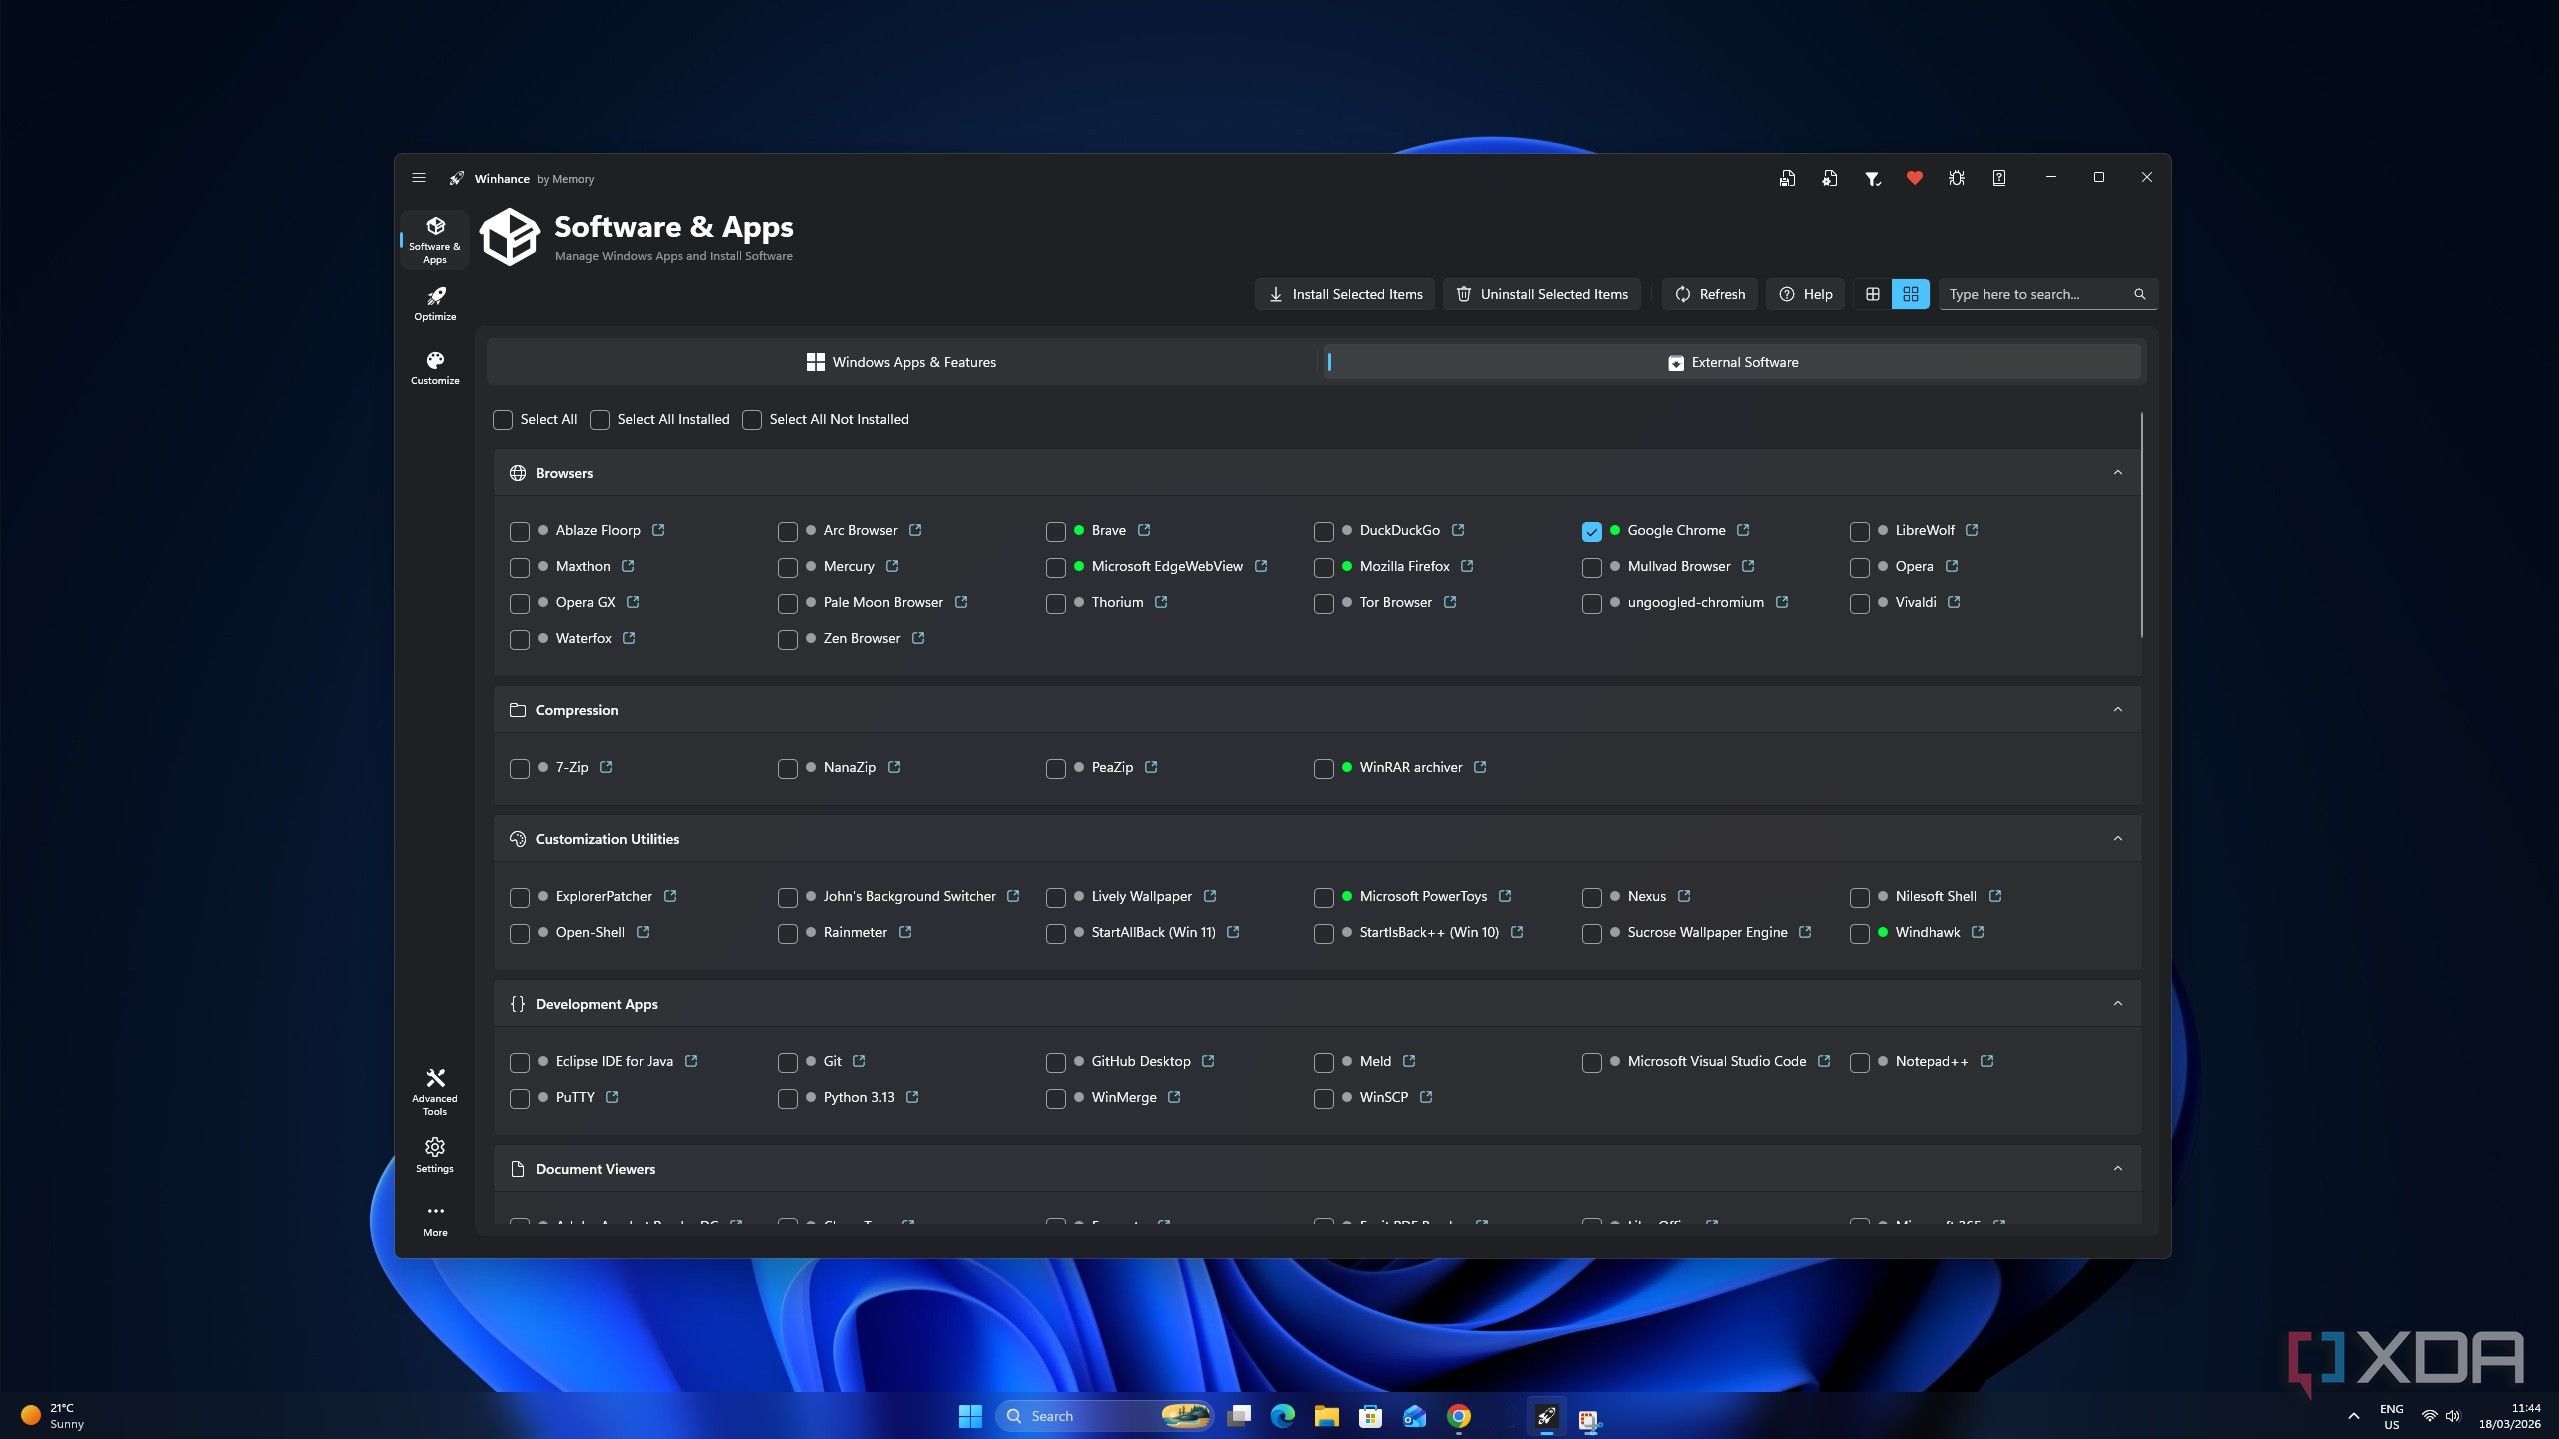Tick the 7-Zip checkbox
The height and width of the screenshot is (1439, 2559).
click(520, 768)
